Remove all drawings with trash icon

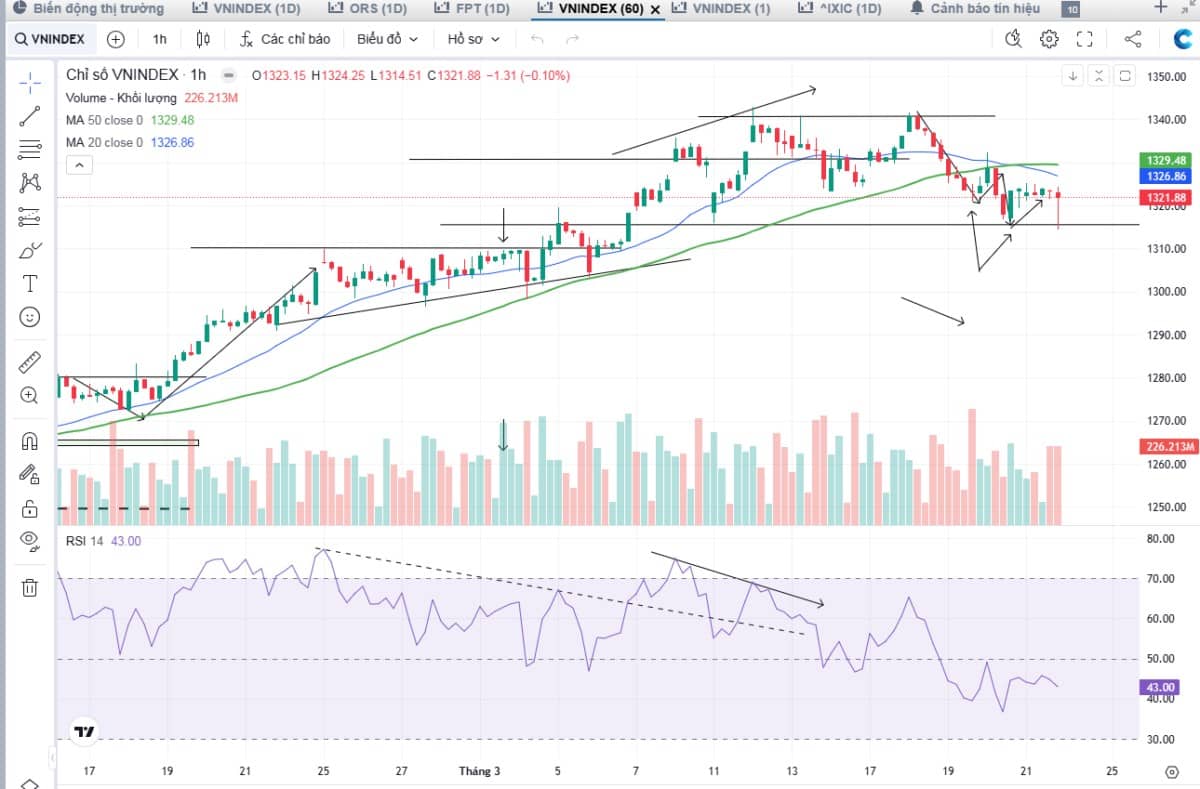30,587
